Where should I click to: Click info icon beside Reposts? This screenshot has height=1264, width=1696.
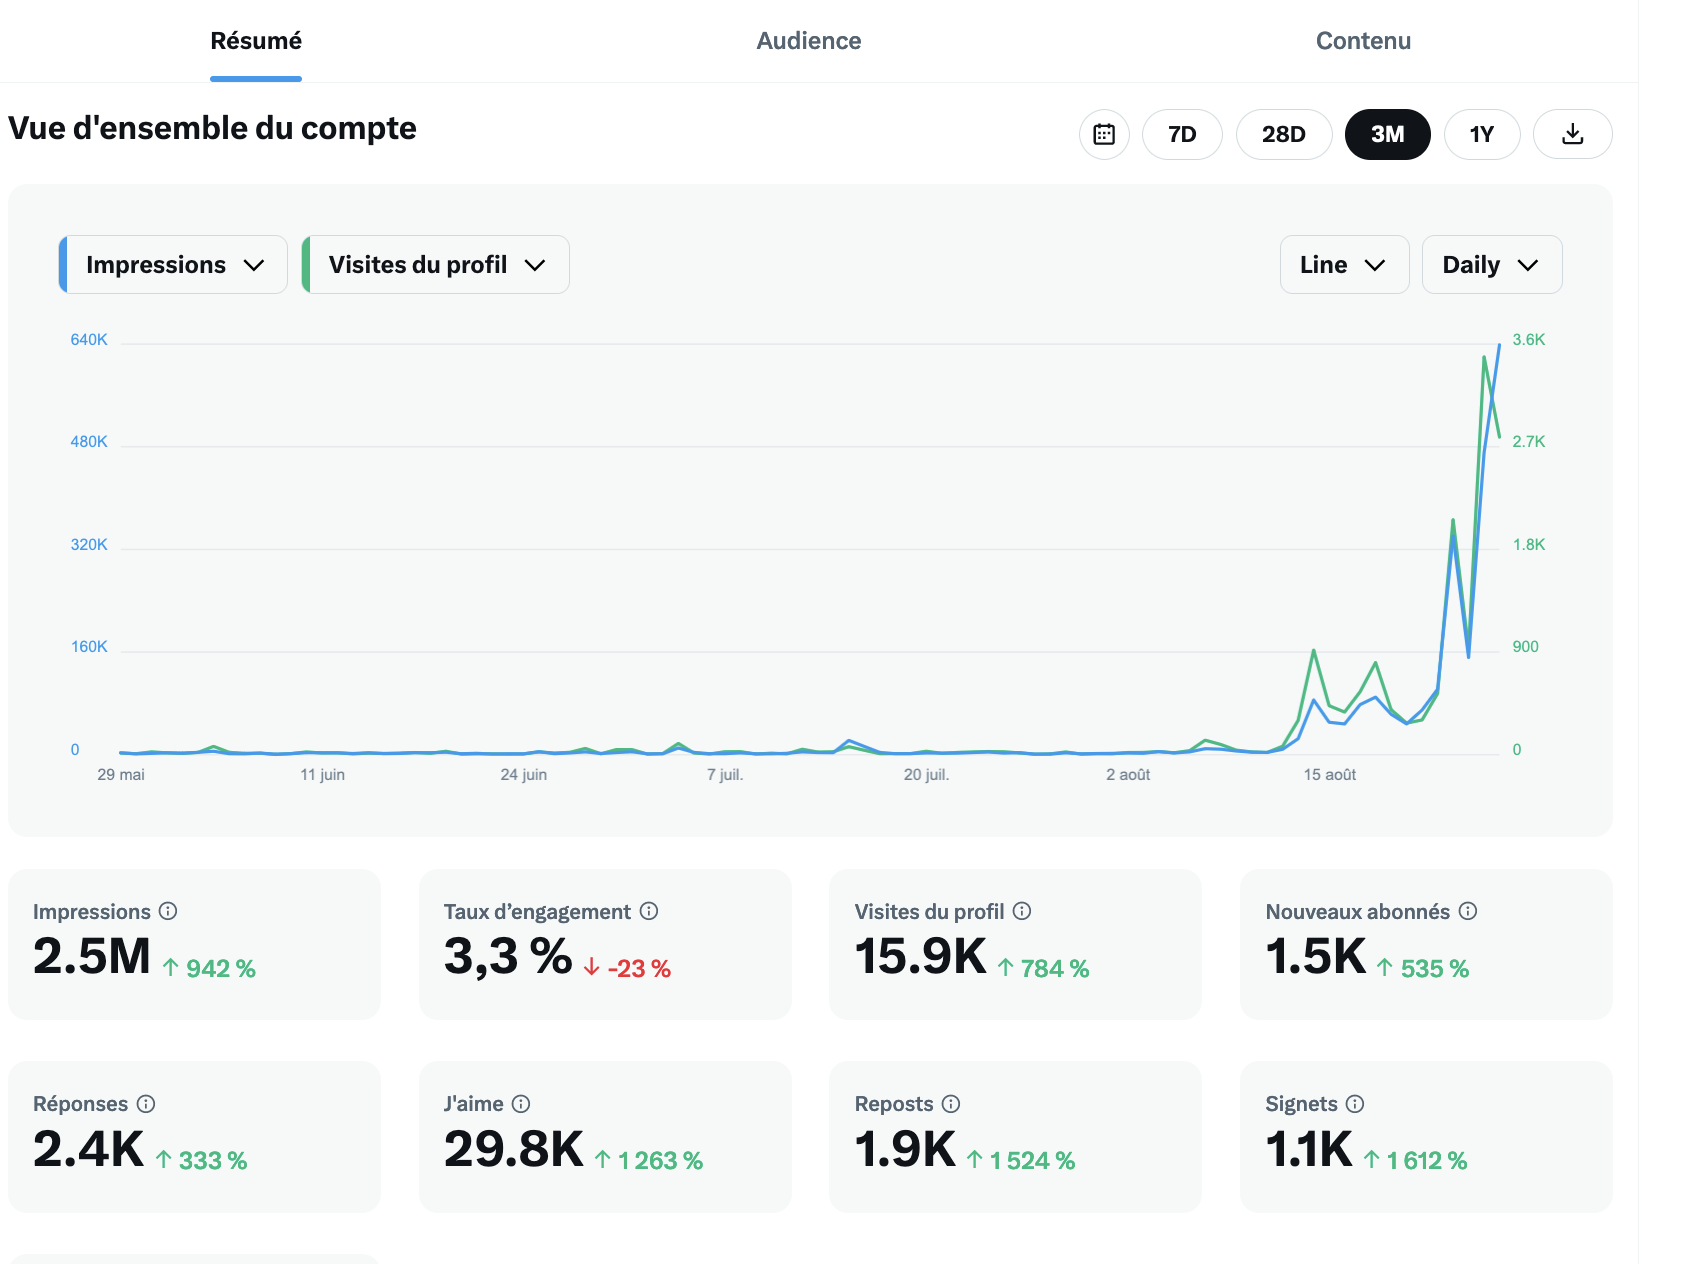(x=951, y=1104)
